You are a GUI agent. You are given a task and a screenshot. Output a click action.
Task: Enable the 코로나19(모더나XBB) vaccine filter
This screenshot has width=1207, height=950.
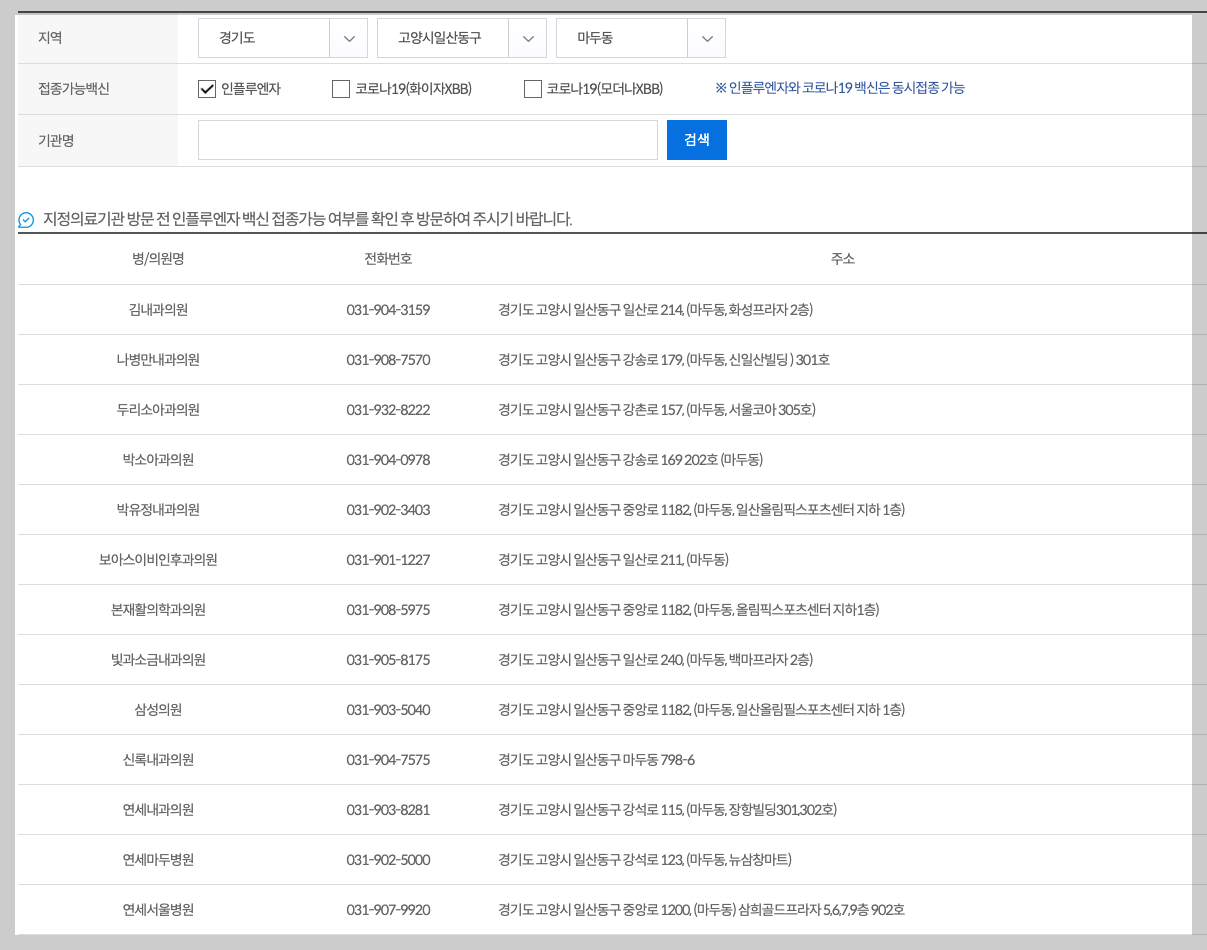pyautogui.click(x=533, y=89)
